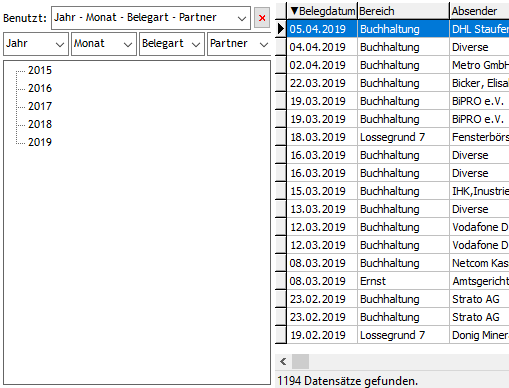Open the Belegart dropdown
509x388 pixels.
(x=196, y=44)
